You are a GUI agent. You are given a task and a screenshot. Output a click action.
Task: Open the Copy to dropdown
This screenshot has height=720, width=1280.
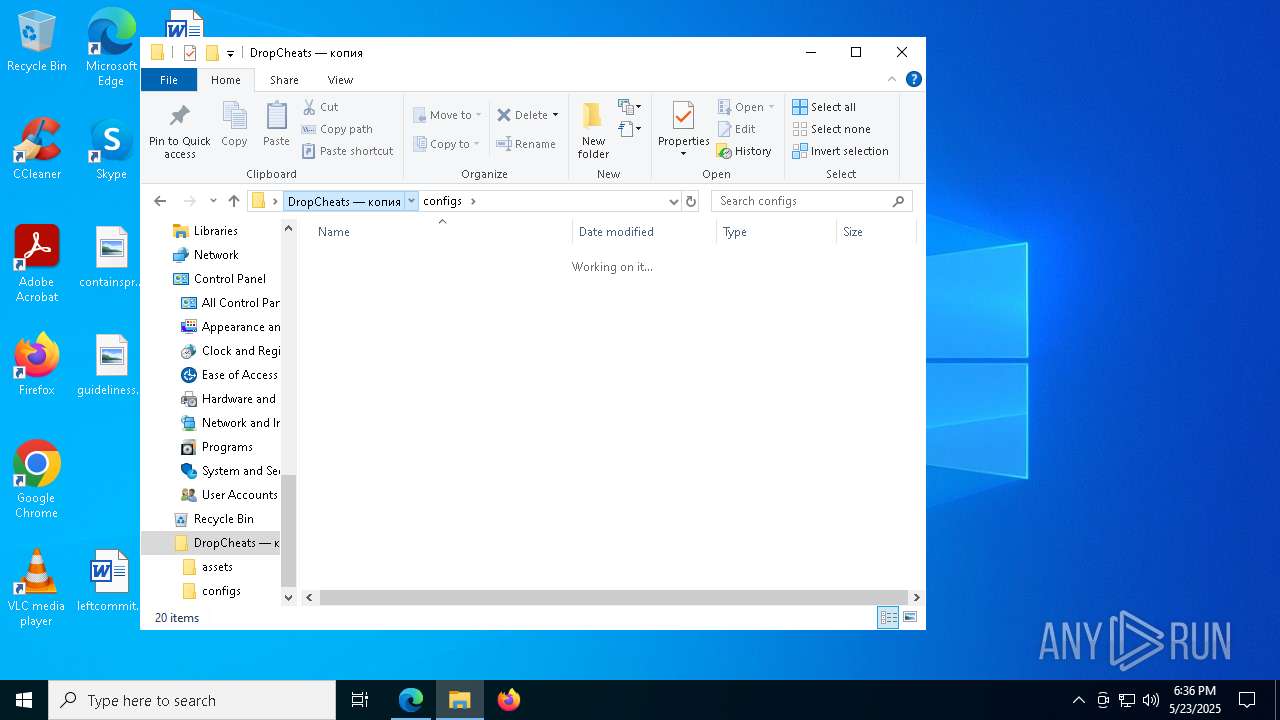tap(446, 144)
